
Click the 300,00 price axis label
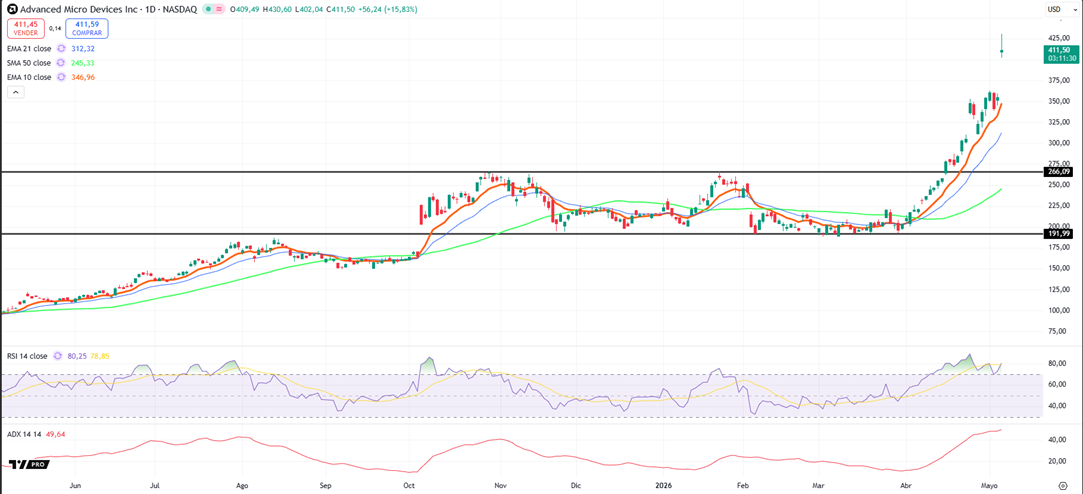[x=1060, y=143]
